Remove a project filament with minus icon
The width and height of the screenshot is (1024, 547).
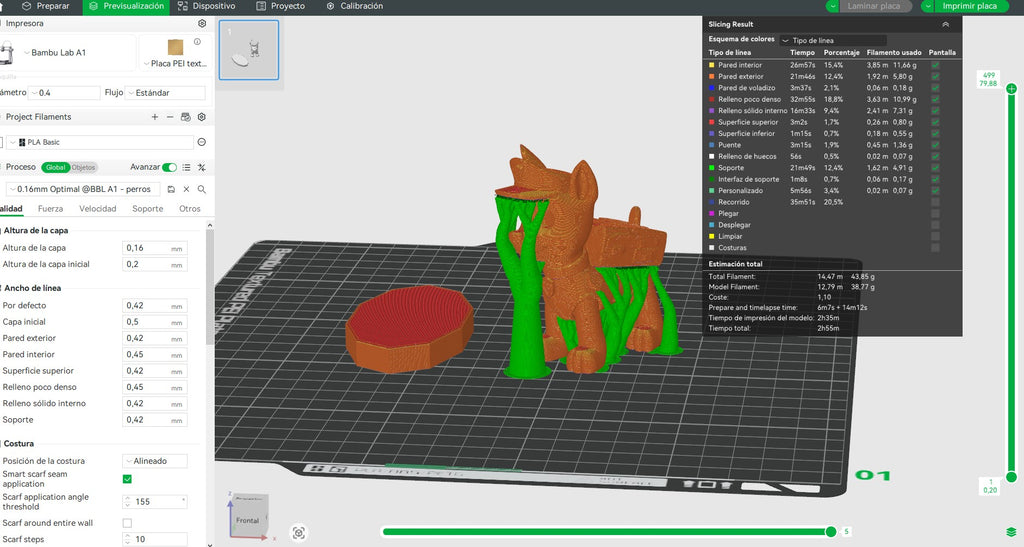click(x=170, y=117)
